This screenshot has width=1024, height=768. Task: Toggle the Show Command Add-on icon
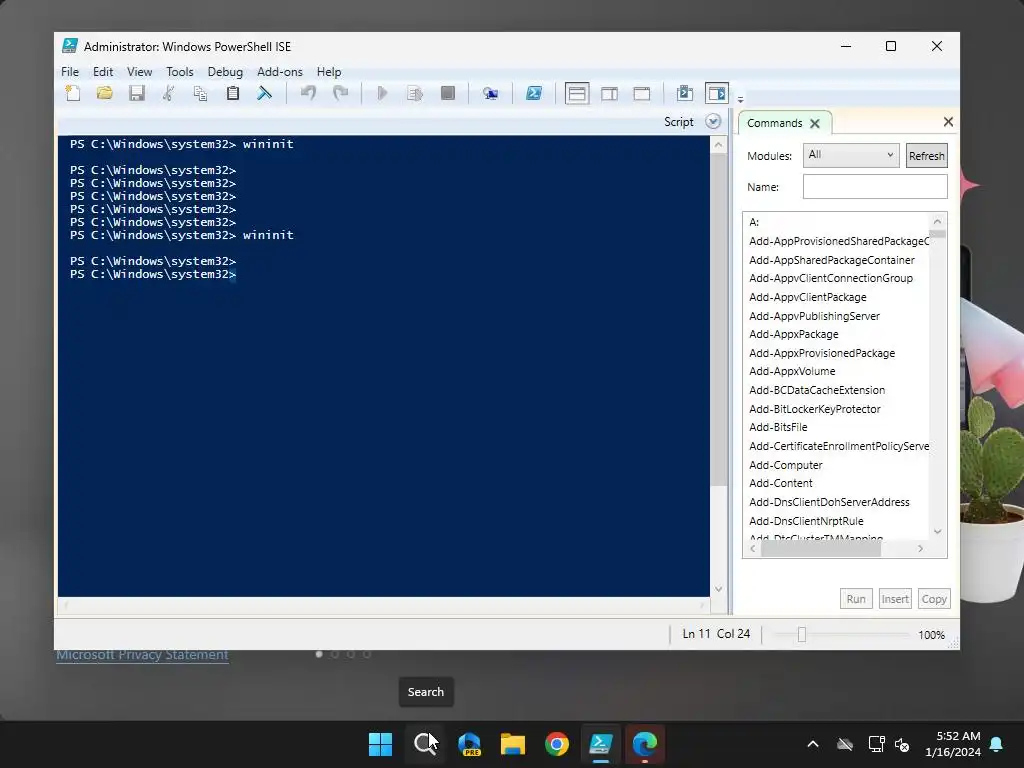[x=716, y=93]
